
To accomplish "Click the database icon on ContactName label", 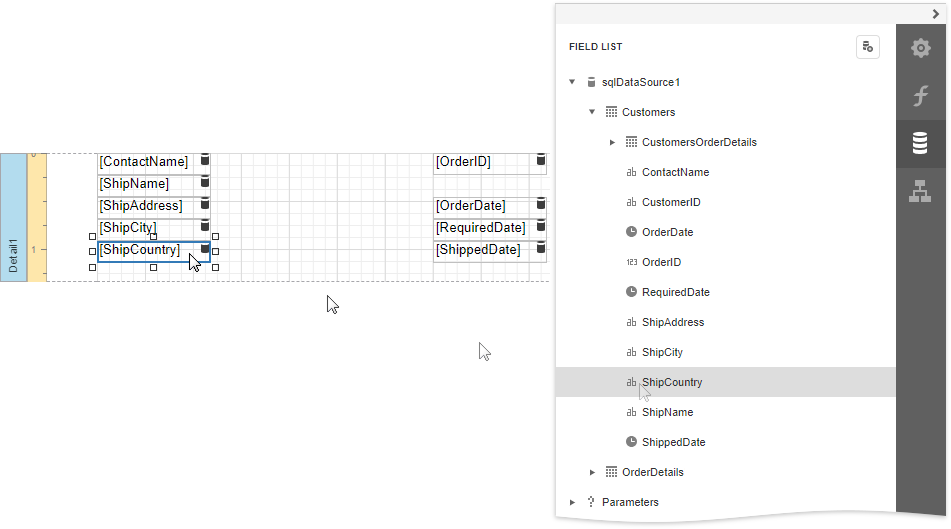I will click(x=205, y=160).
